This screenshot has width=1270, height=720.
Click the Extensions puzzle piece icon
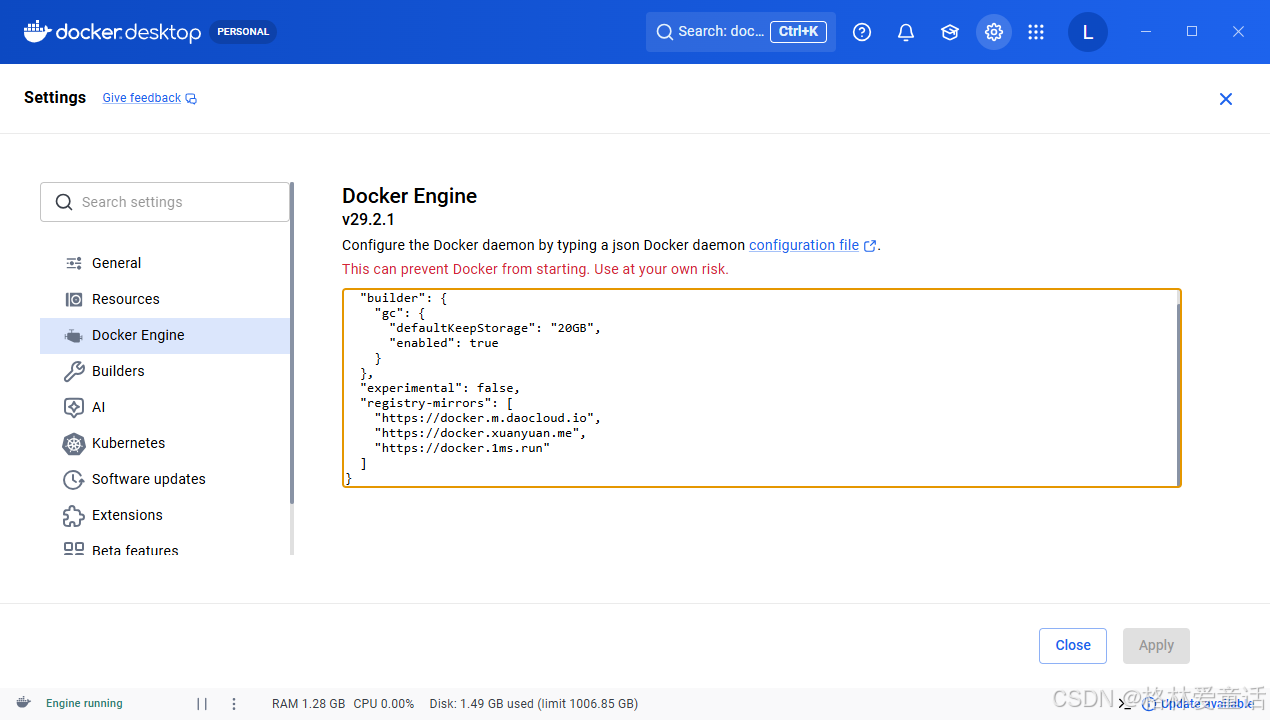(74, 515)
